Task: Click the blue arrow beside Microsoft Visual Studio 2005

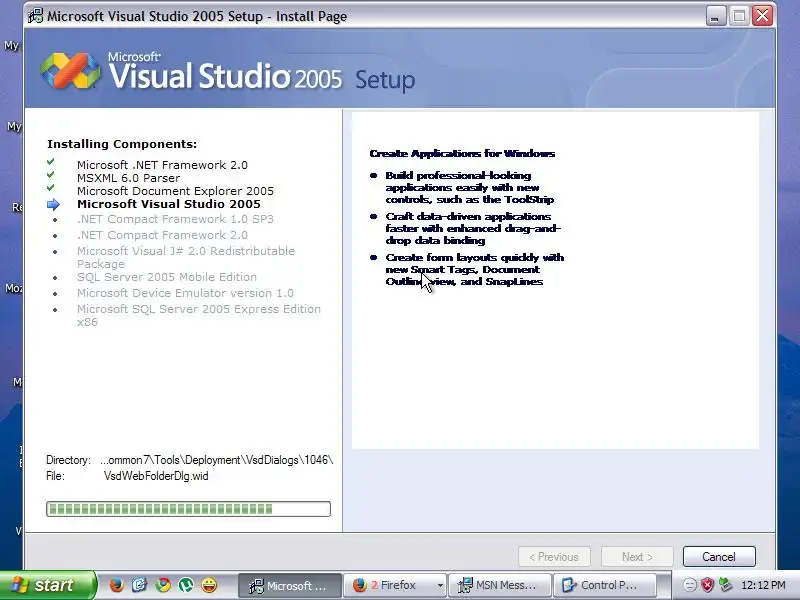Action: (x=53, y=205)
